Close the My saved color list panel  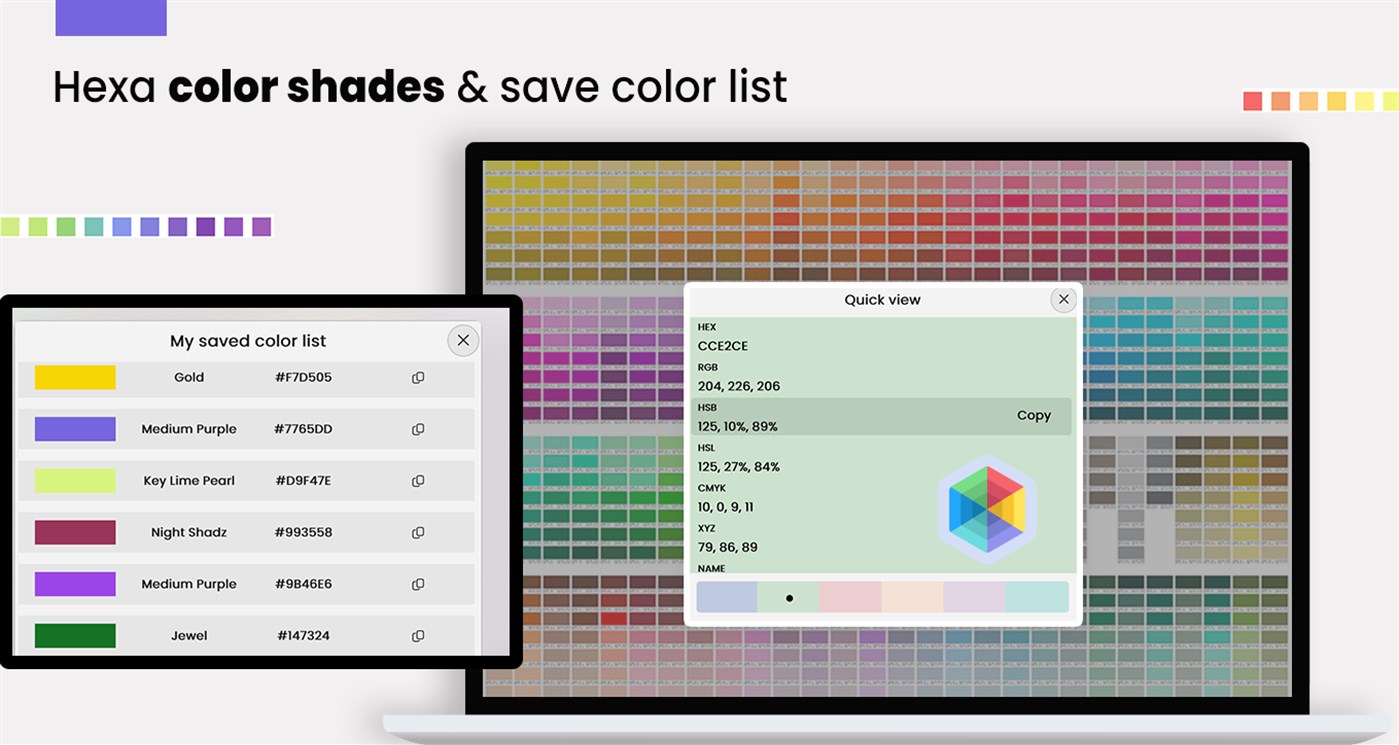(x=462, y=340)
